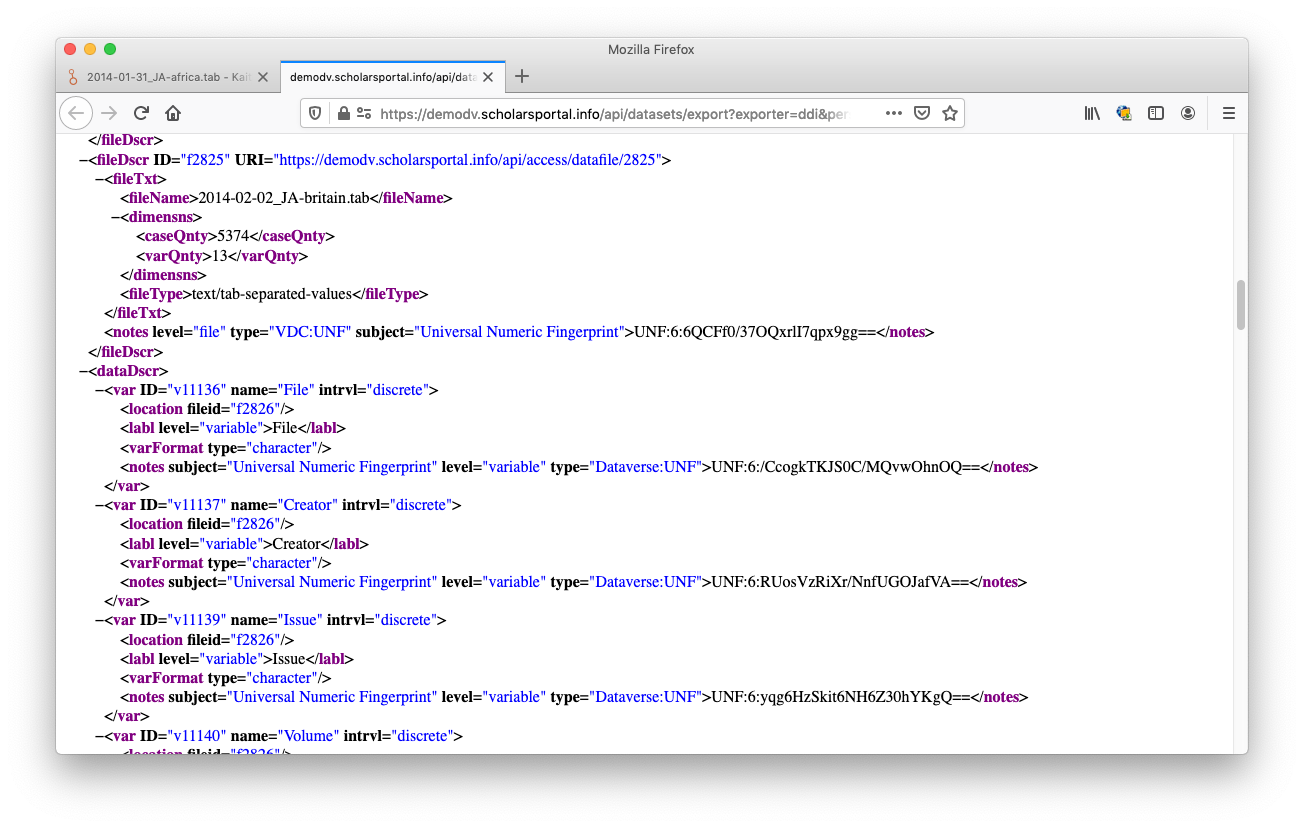Click the datafile/2825 URI value

[469, 160]
